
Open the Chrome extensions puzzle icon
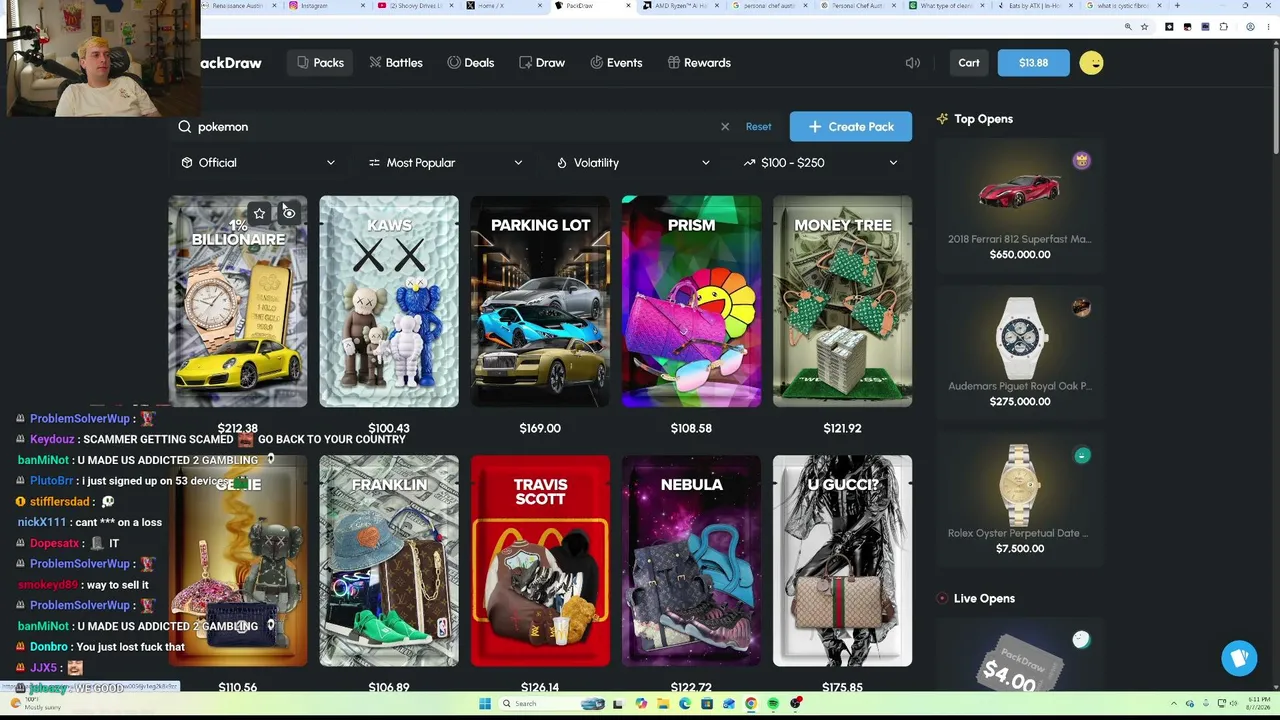(1224, 27)
